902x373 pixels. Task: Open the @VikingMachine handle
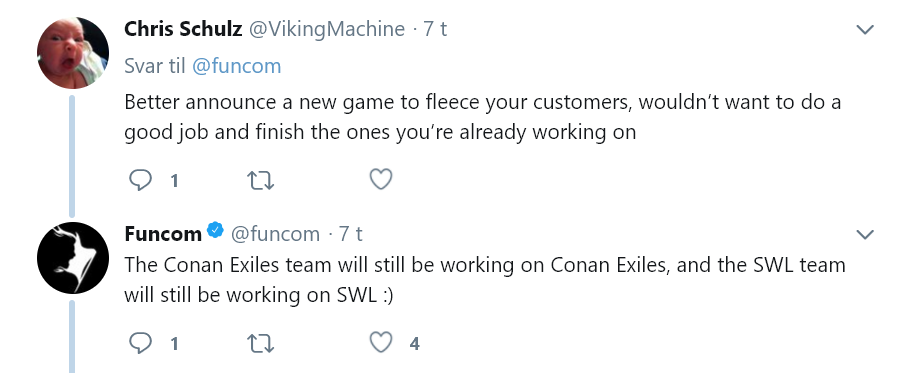(326, 29)
